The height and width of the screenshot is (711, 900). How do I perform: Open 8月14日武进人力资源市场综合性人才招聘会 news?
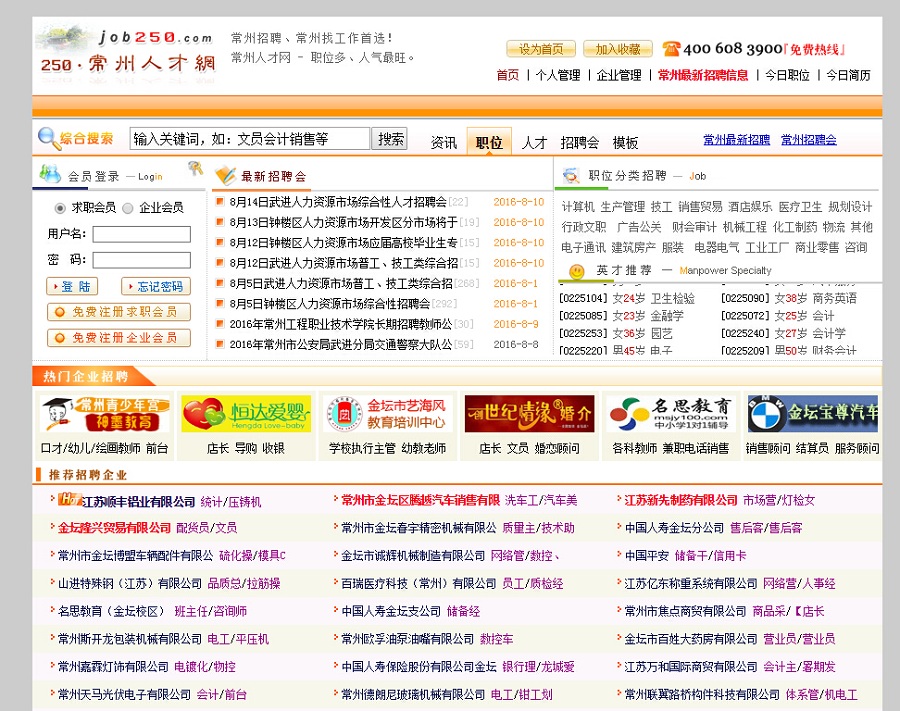(x=338, y=202)
